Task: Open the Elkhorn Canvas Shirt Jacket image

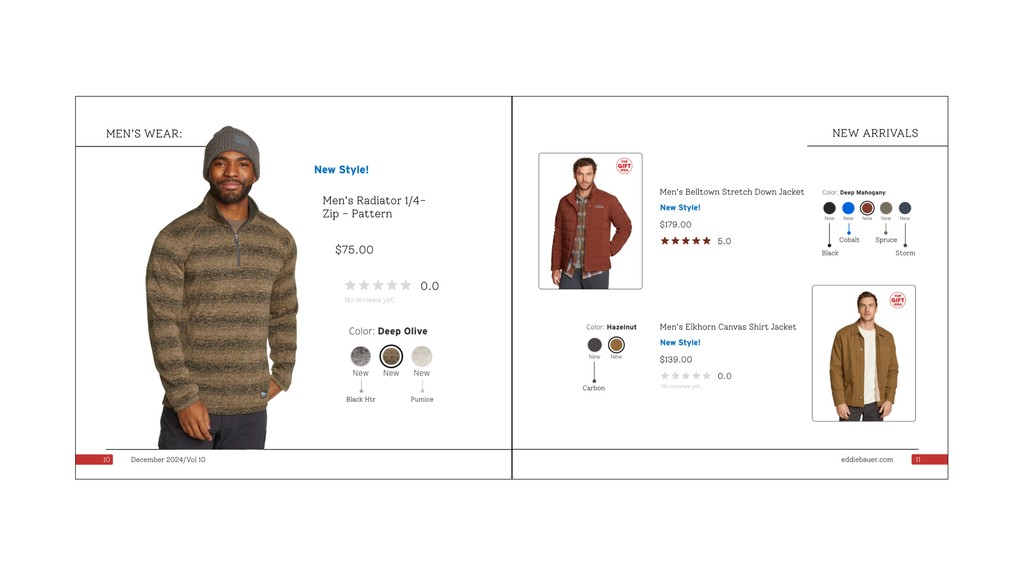Action: pyautogui.click(x=864, y=353)
